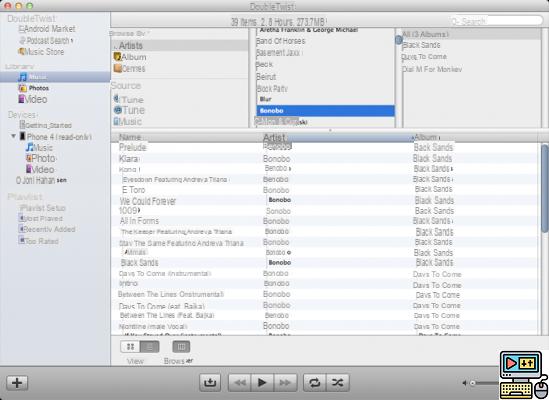Select artist Bonobo in list
The image size is (549, 400).
(x=325, y=111)
